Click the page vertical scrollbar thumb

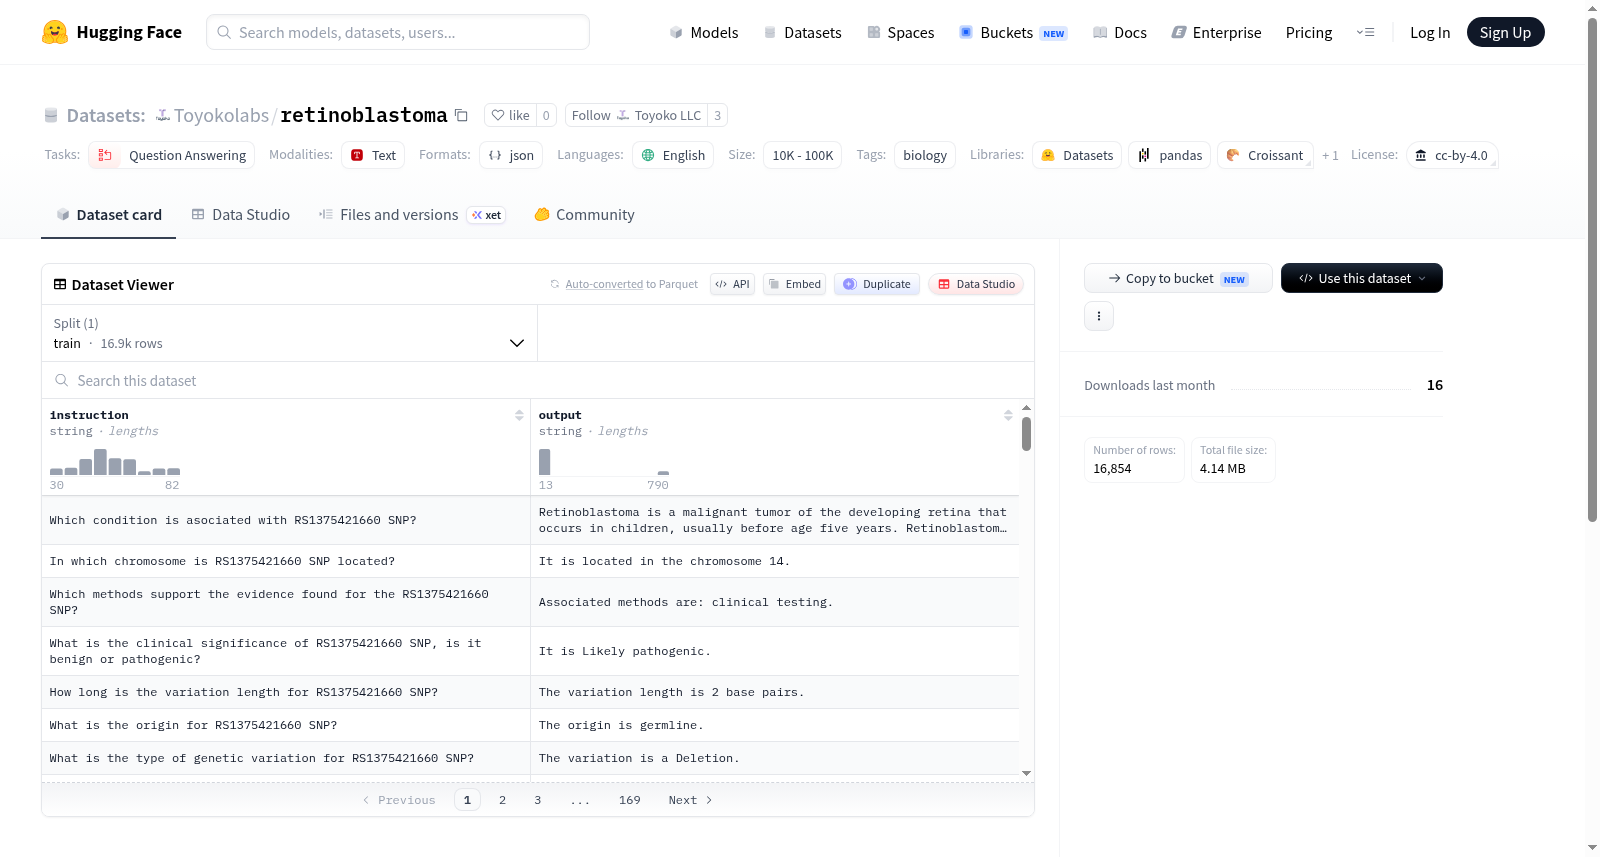click(x=1592, y=270)
